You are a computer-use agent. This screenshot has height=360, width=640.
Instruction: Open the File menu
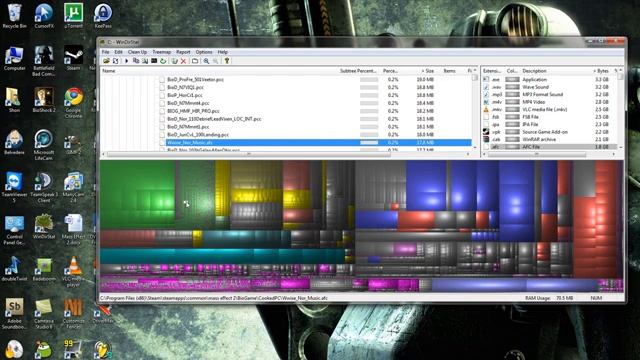tap(106, 52)
